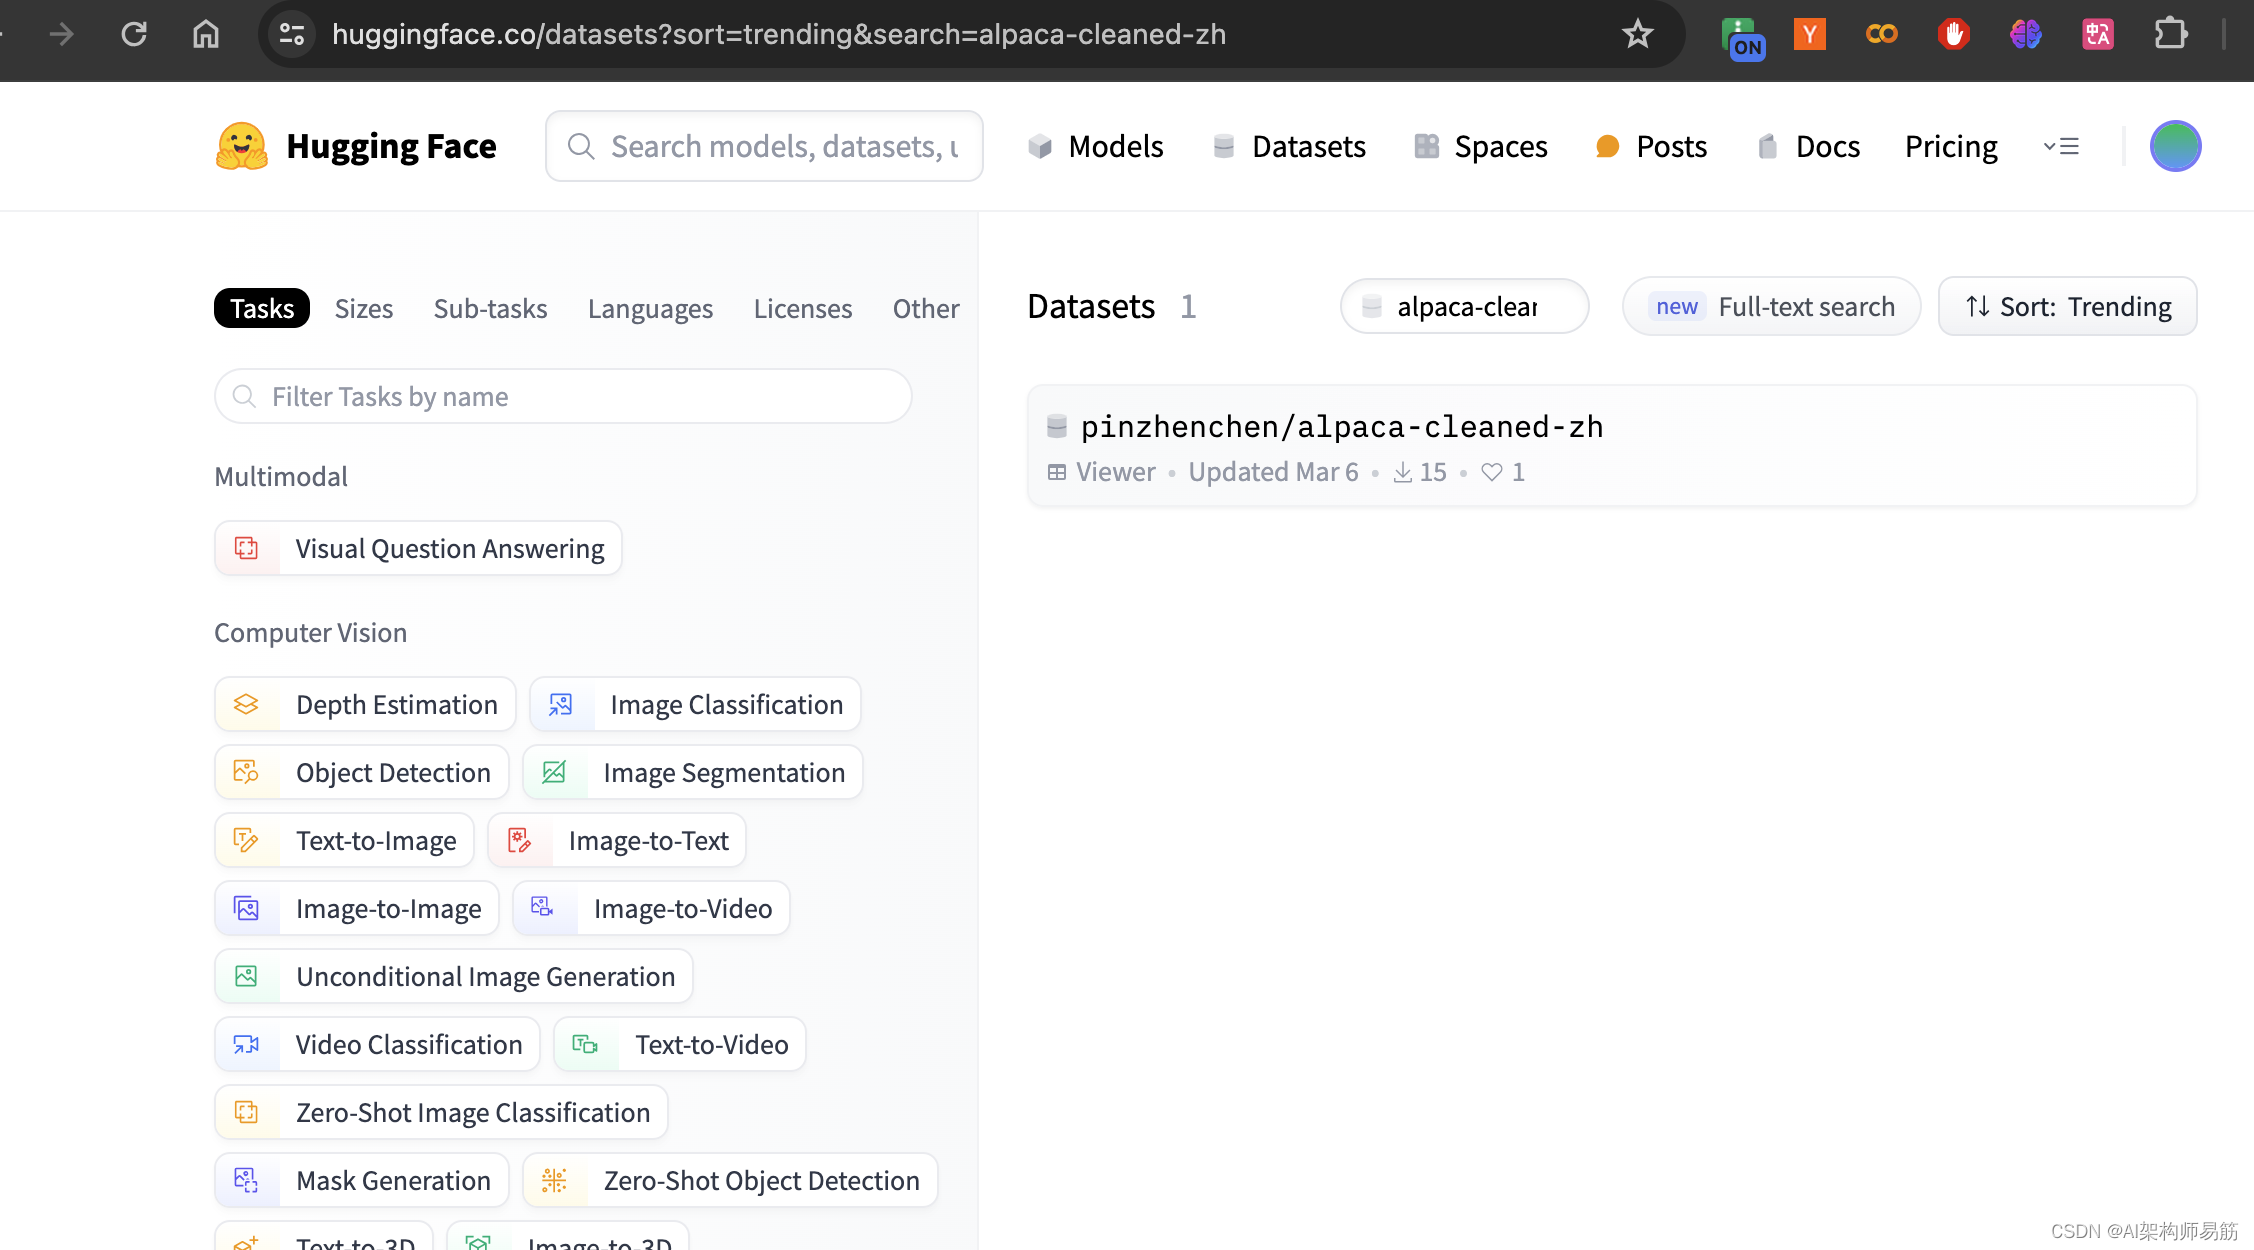Switch to the Licenses filter tab
Screen dimensions: 2254x1250
tap(803, 308)
